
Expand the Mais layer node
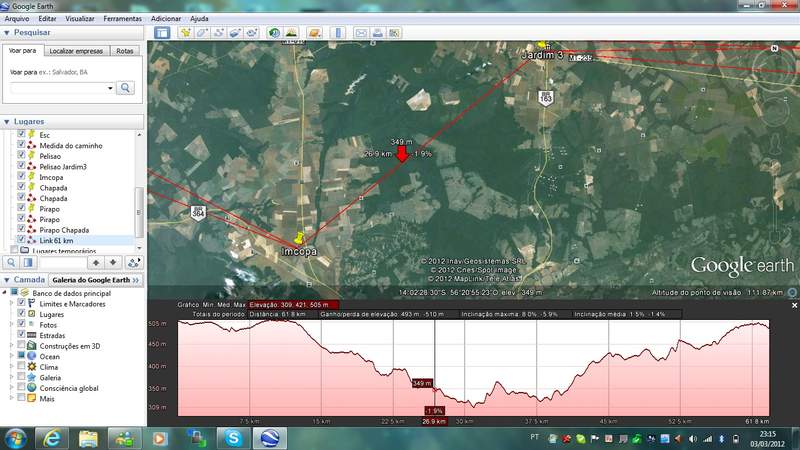click(x=12, y=398)
